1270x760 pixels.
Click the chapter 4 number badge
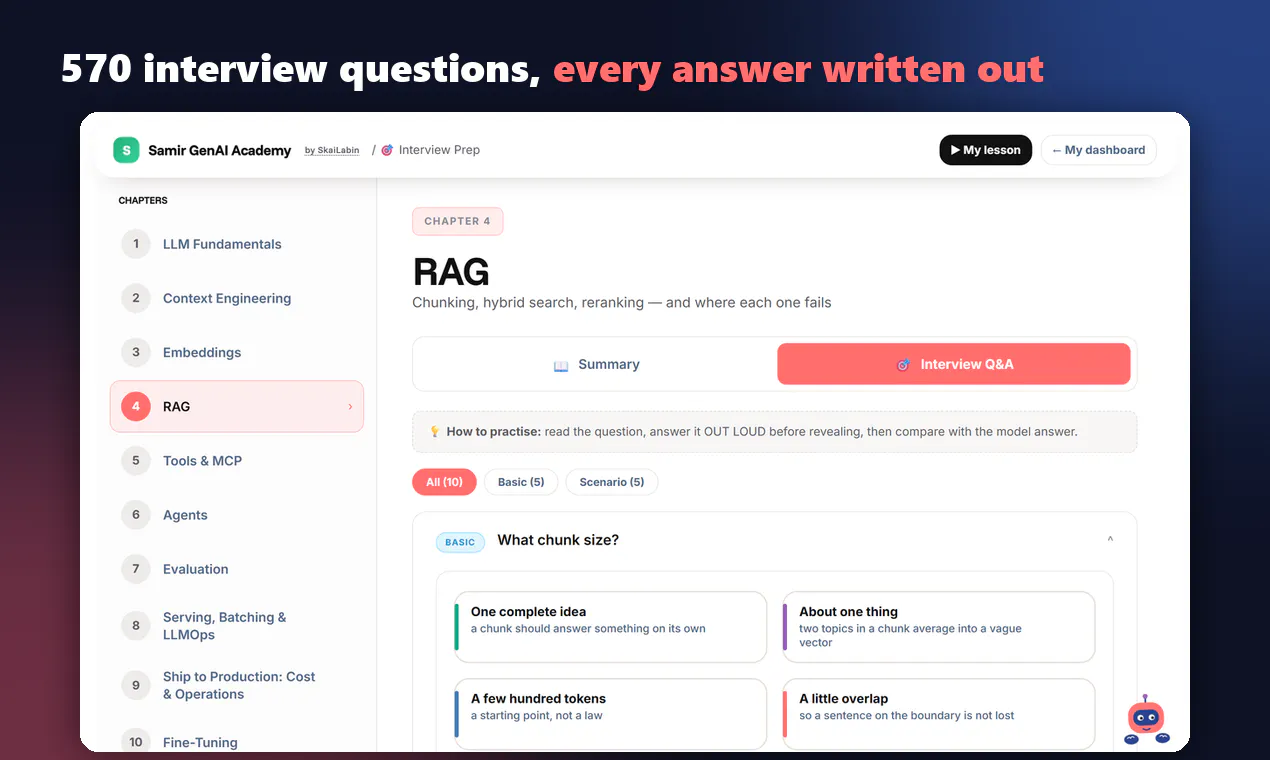(136, 407)
